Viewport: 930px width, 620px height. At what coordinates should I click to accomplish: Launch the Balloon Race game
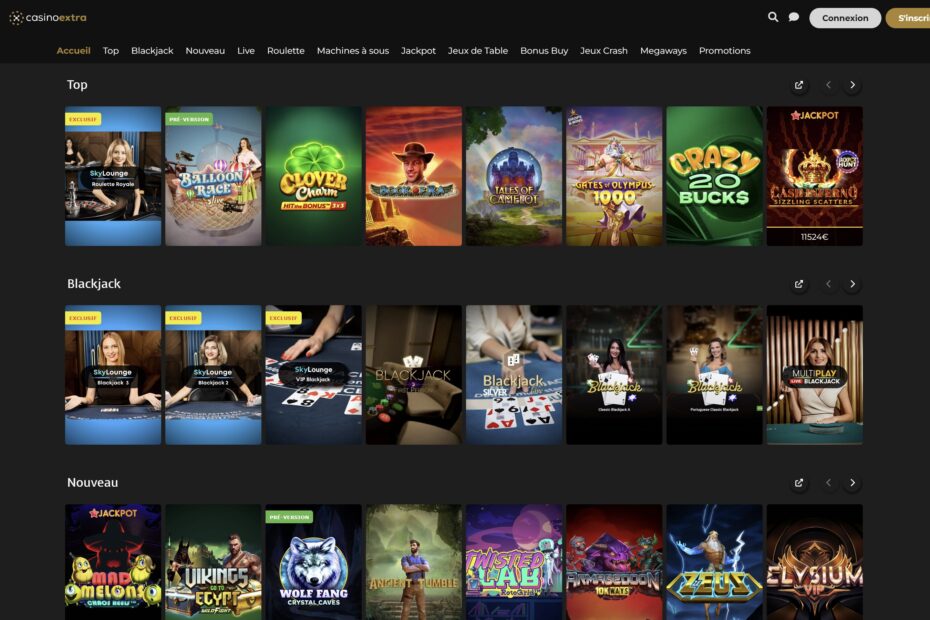[x=213, y=176]
